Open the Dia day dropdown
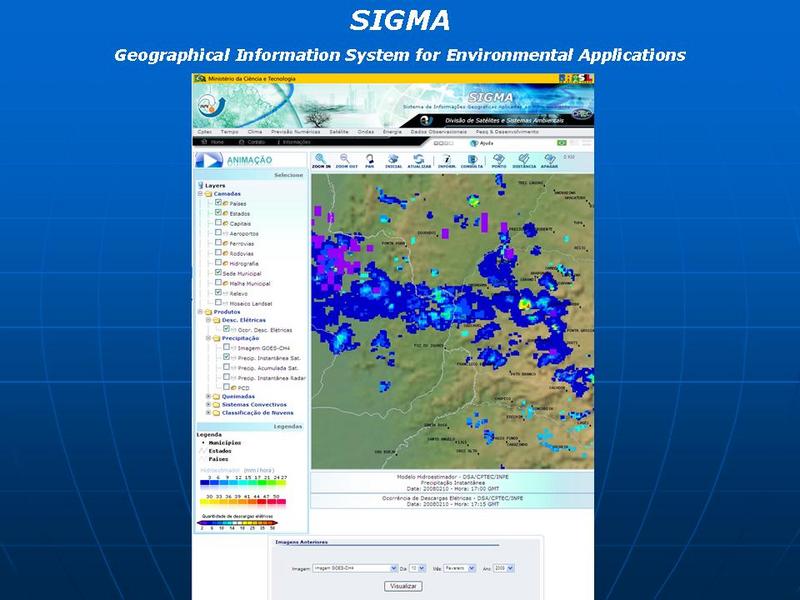The image size is (800, 600). pos(417,568)
